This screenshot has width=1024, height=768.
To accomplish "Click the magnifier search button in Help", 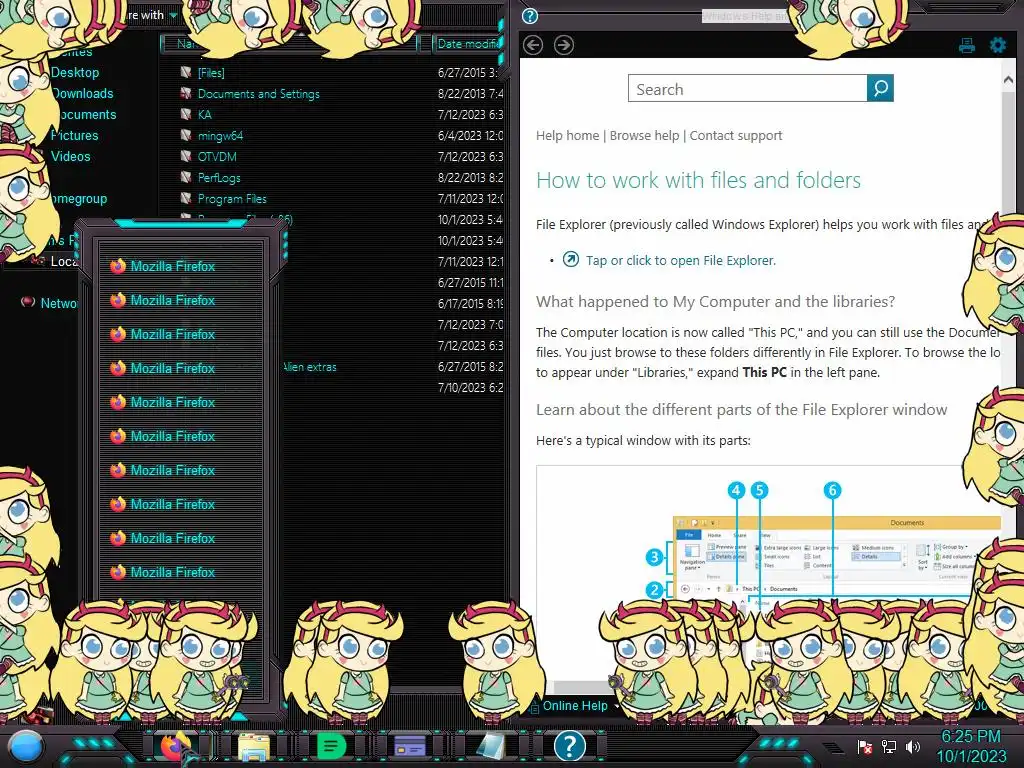I will (x=880, y=88).
